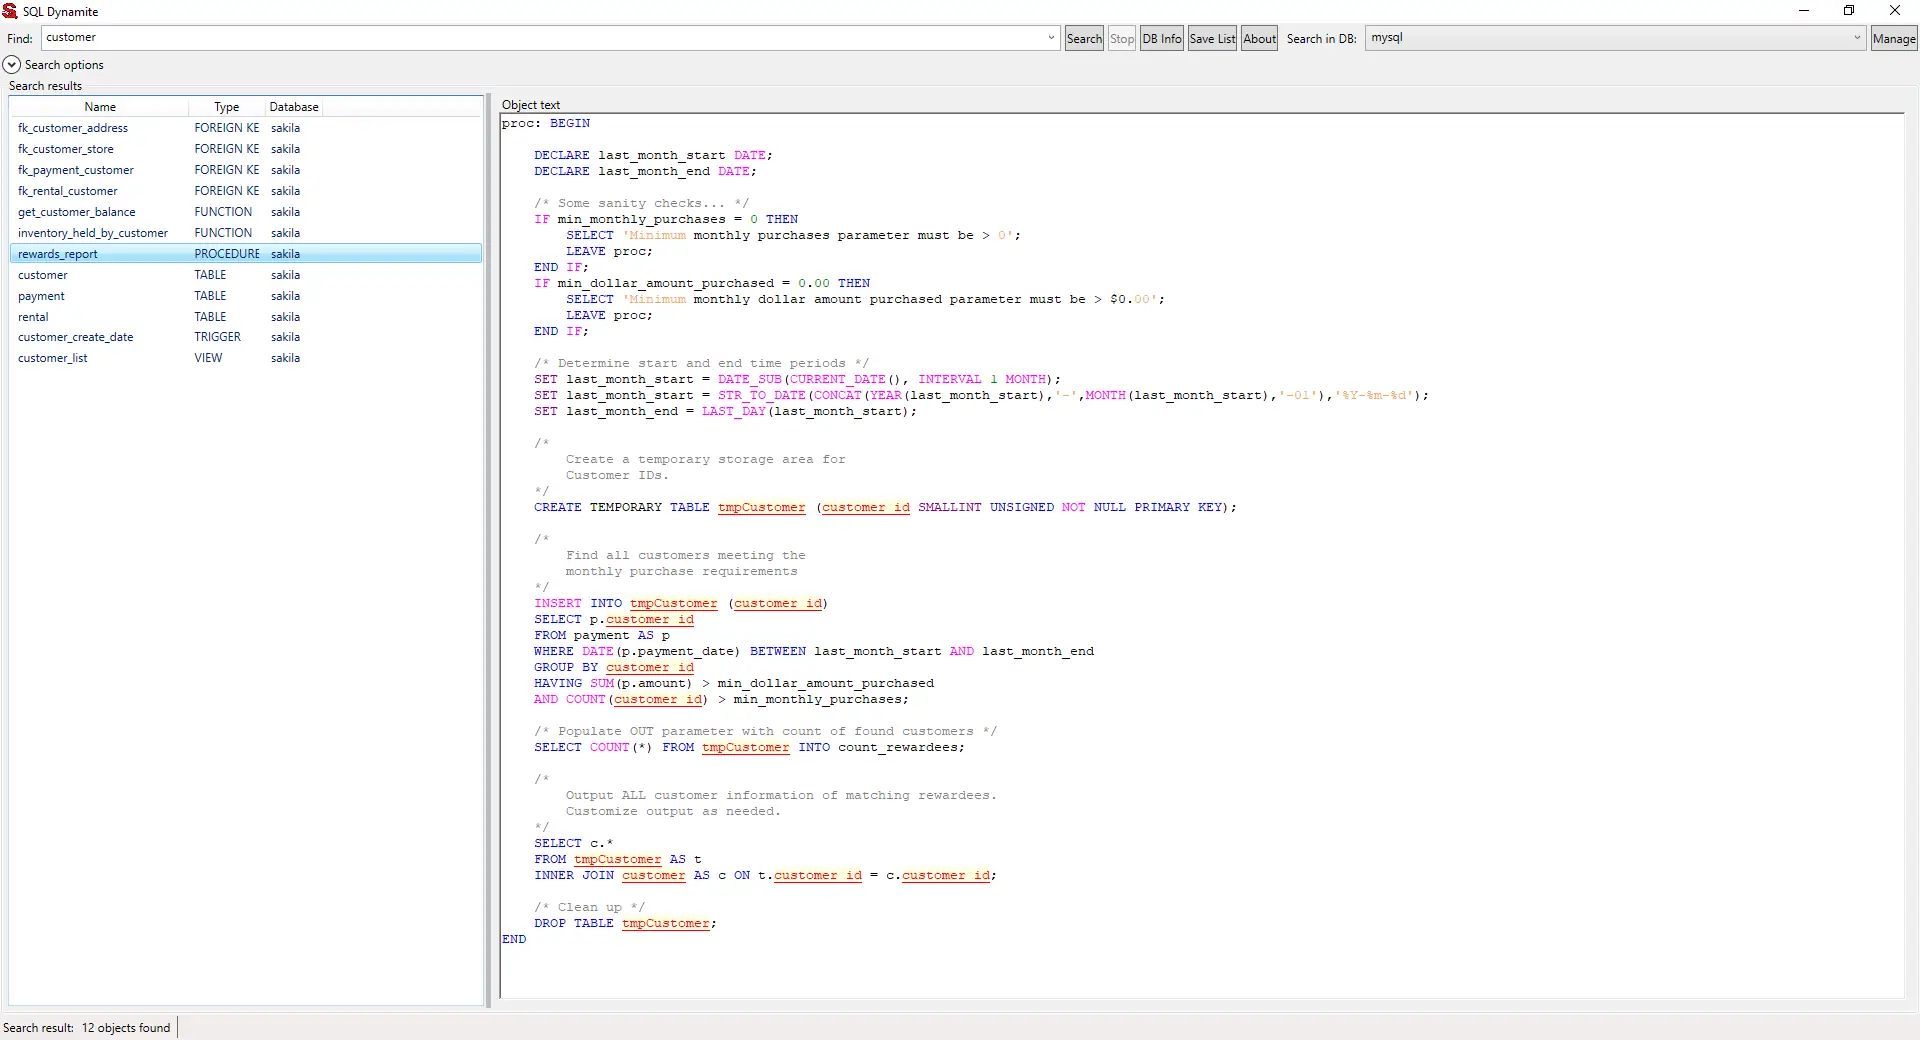Viewport: 1920px width, 1040px height.
Task: Click the splitter between results and object text
Action: (x=489, y=550)
